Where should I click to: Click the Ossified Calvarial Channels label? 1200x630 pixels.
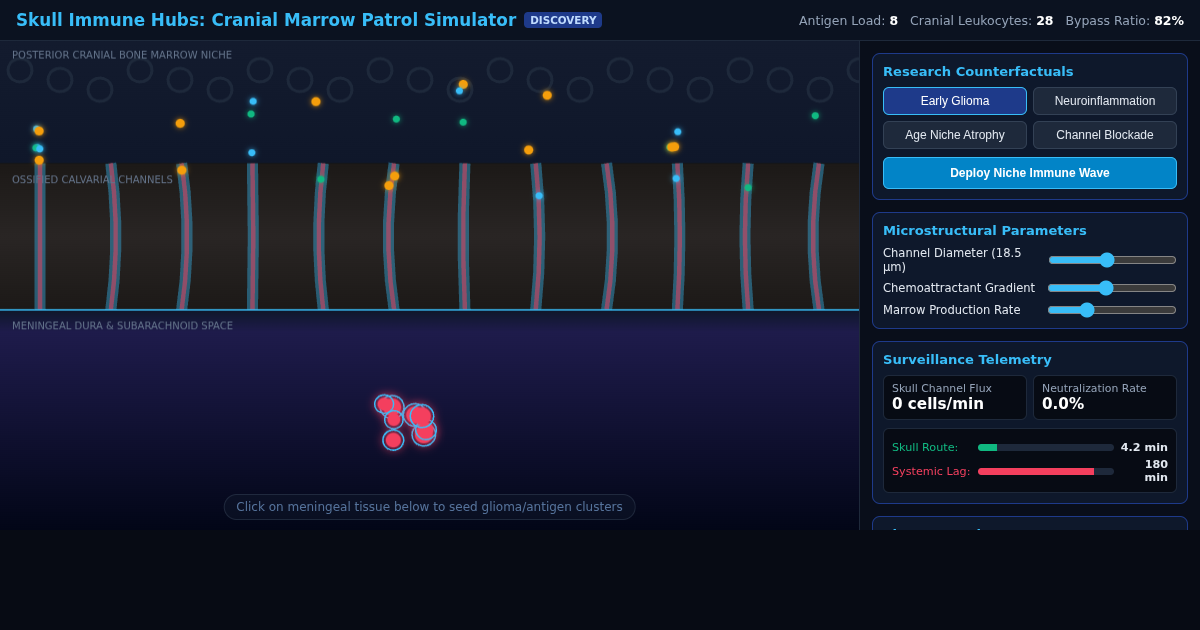click(92, 180)
